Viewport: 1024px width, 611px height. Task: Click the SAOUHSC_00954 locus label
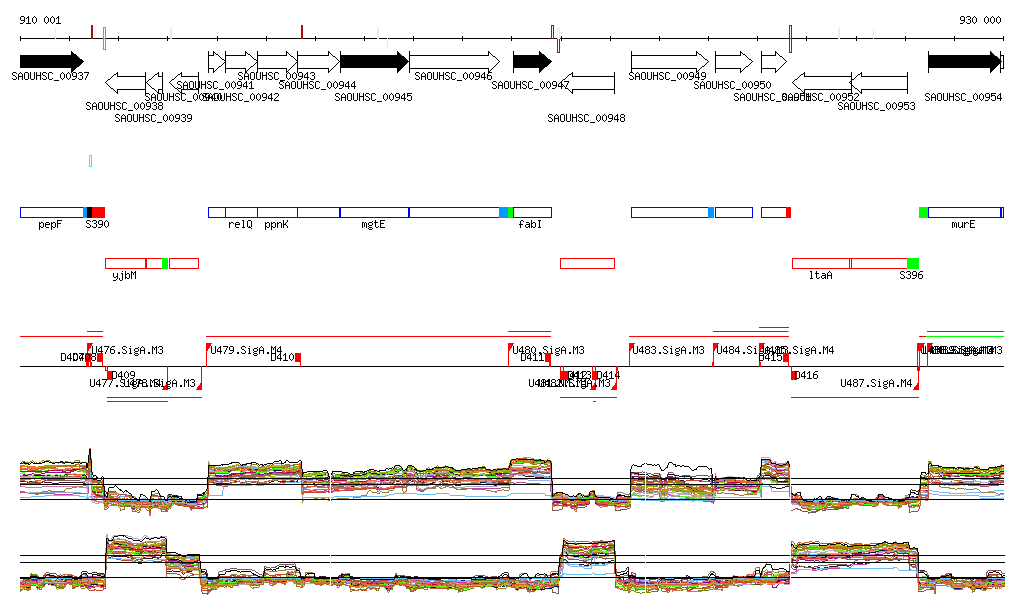(963, 97)
